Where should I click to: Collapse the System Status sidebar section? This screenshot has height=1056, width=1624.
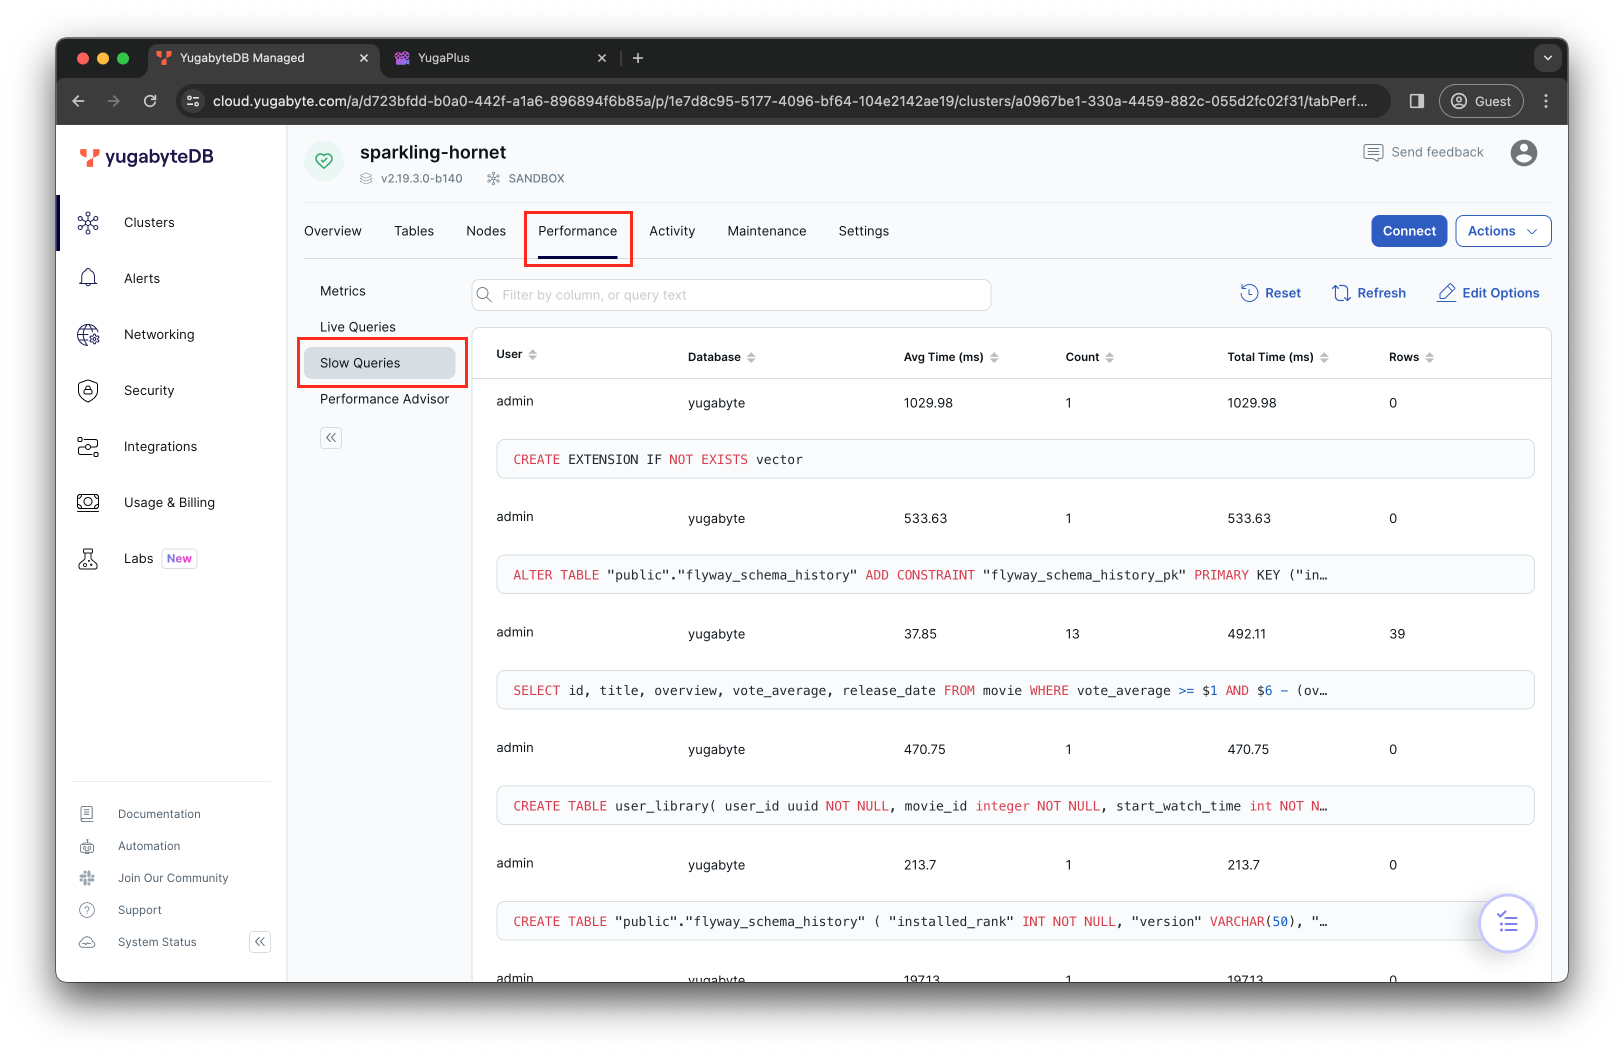click(259, 941)
